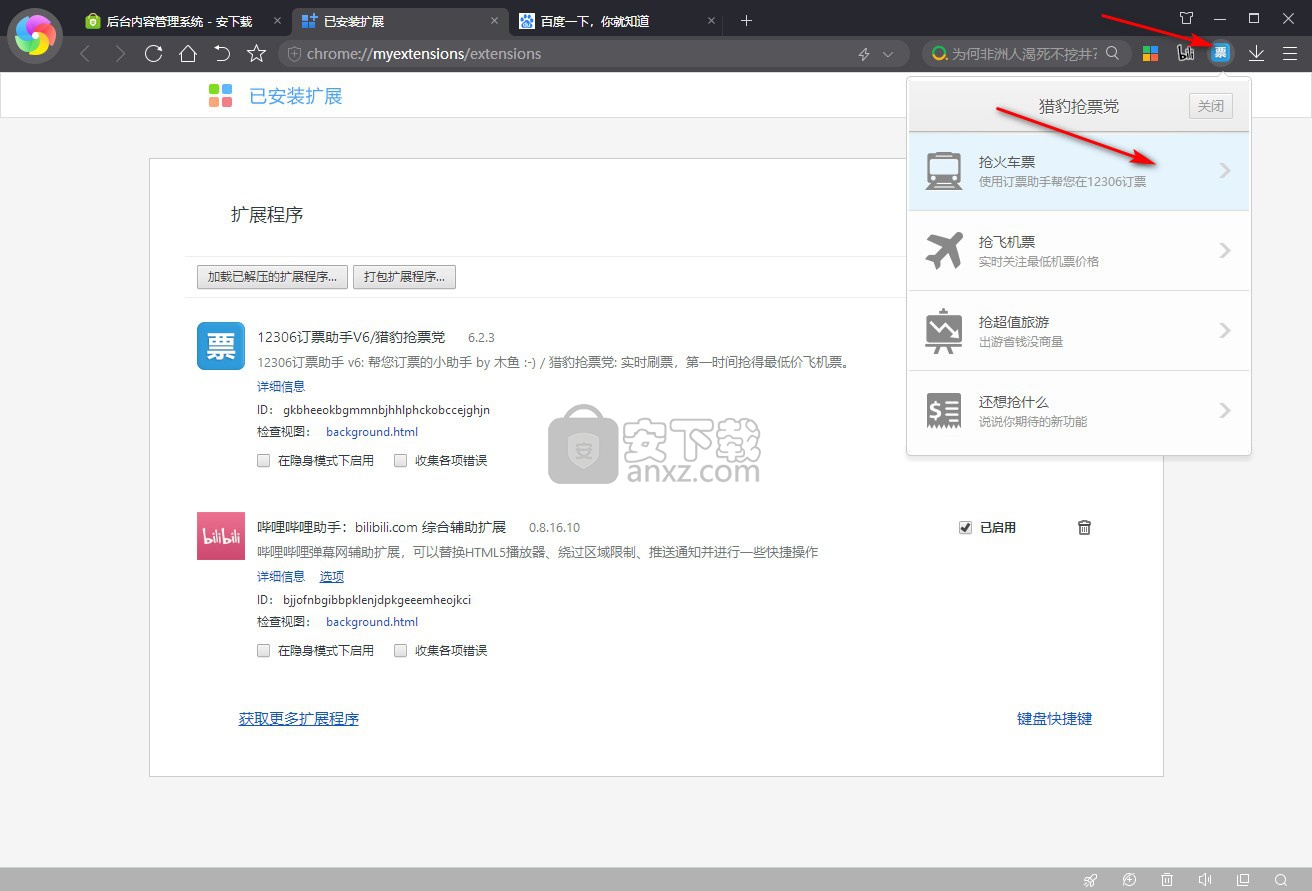
Task: Expand the 抢超值旅游 chevron arrow
Action: [x=1225, y=331]
